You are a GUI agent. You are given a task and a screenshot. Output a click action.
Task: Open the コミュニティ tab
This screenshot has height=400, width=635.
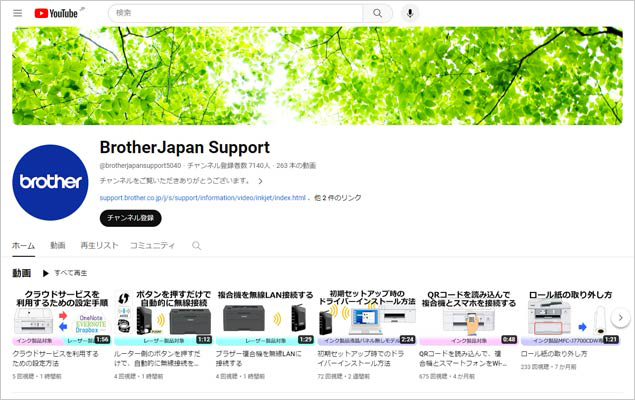tap(152, 245)
